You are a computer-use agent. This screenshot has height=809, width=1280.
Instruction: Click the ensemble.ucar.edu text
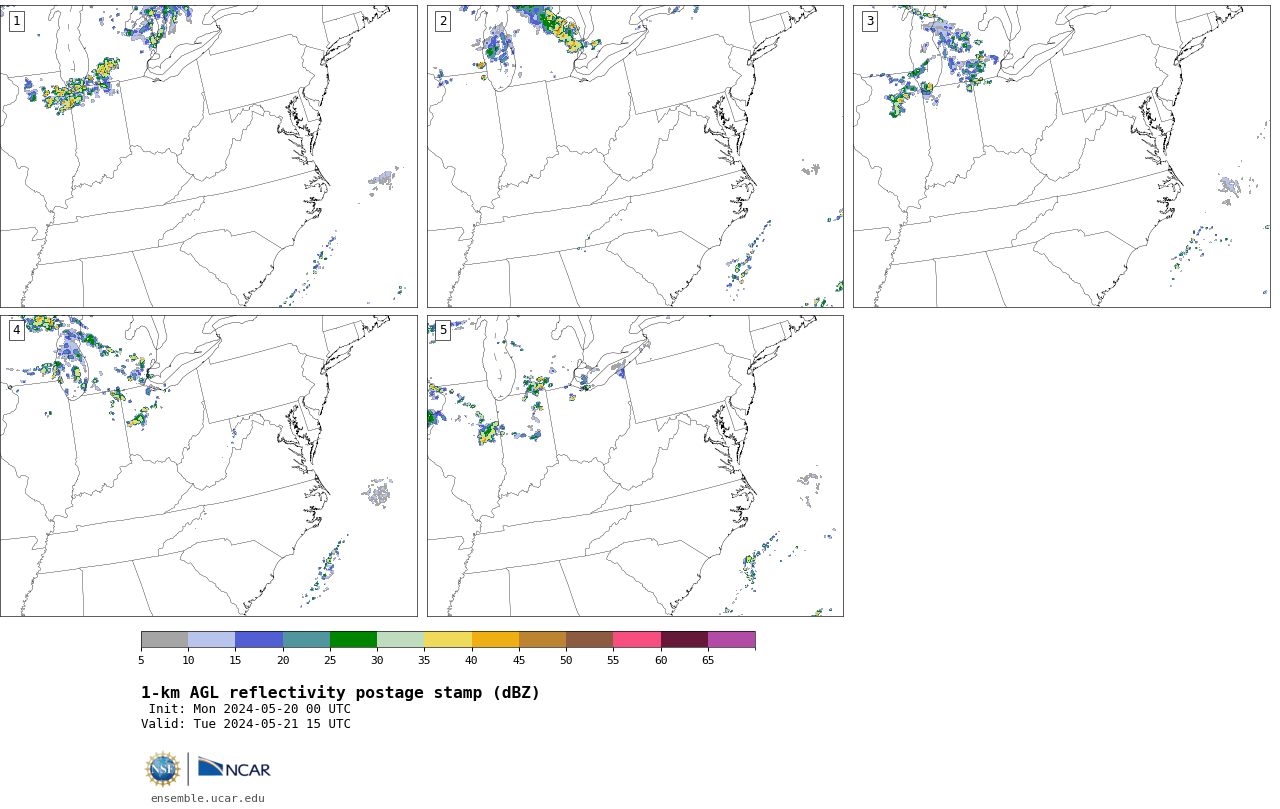(208, 798)
